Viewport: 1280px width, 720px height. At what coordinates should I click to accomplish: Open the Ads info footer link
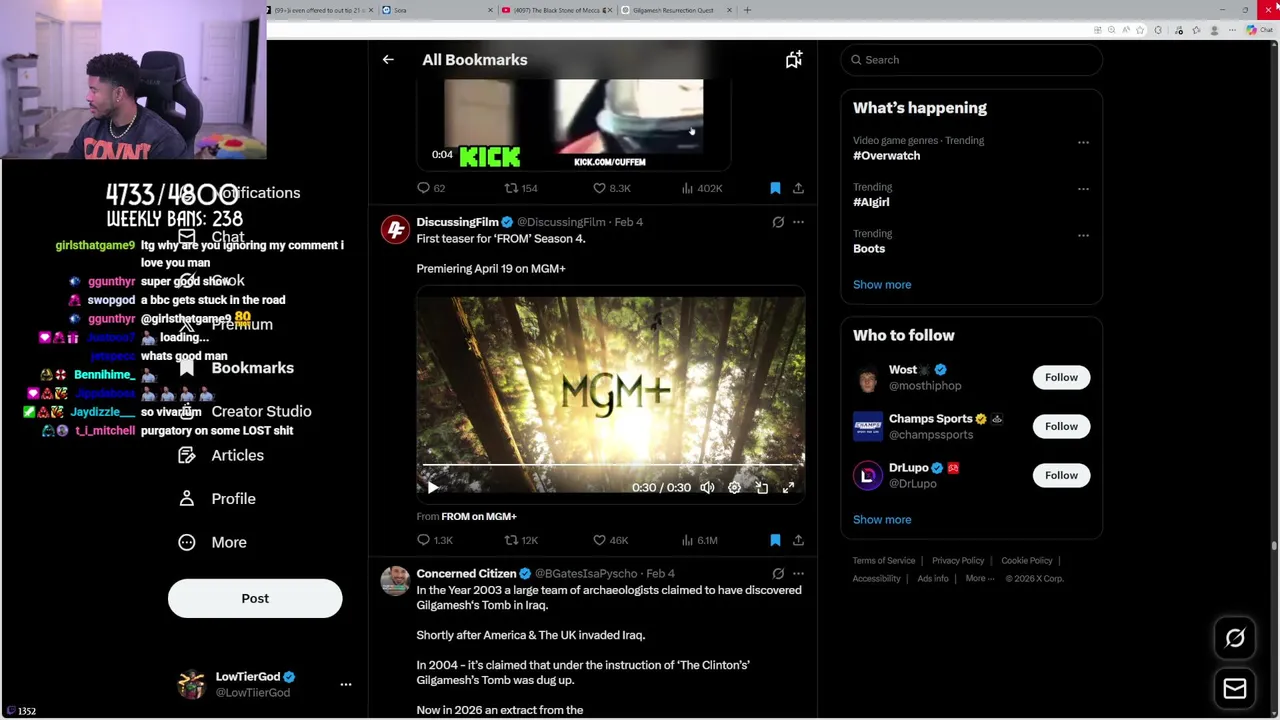click(x=933, y=579)
